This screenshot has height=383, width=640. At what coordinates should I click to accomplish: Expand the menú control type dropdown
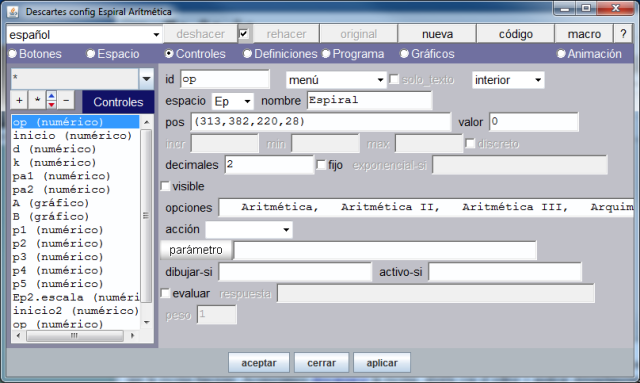click(x=336, y=80)
